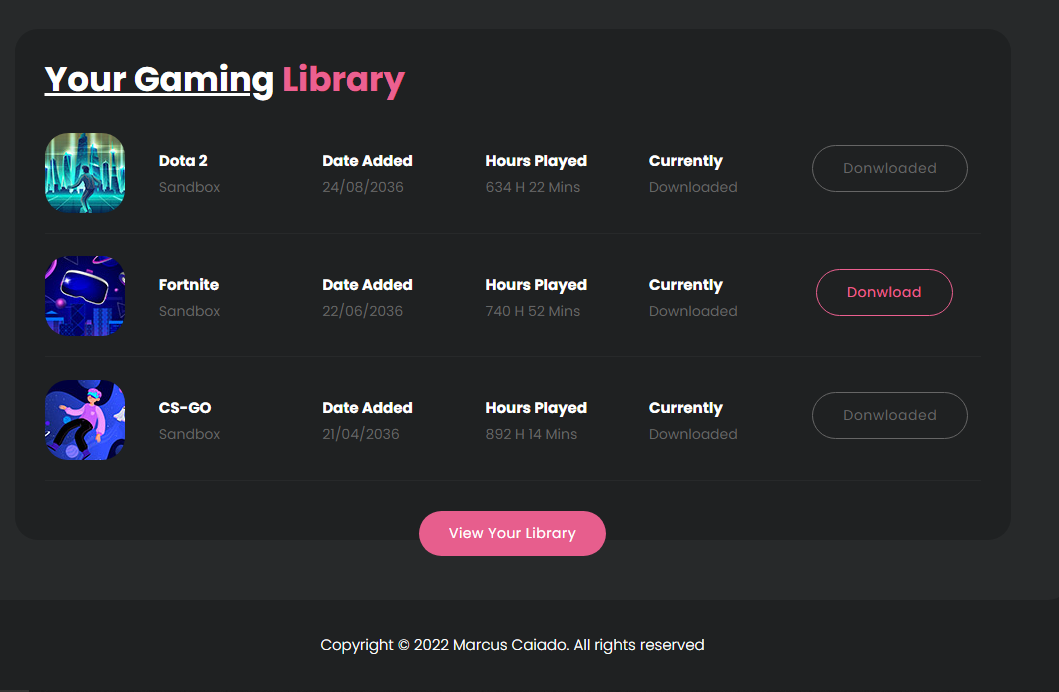Click the Copyright 2022 Marcus Caiado footer
The height and width of the screenshot is (692, 1059).
(x=512, y=645)
